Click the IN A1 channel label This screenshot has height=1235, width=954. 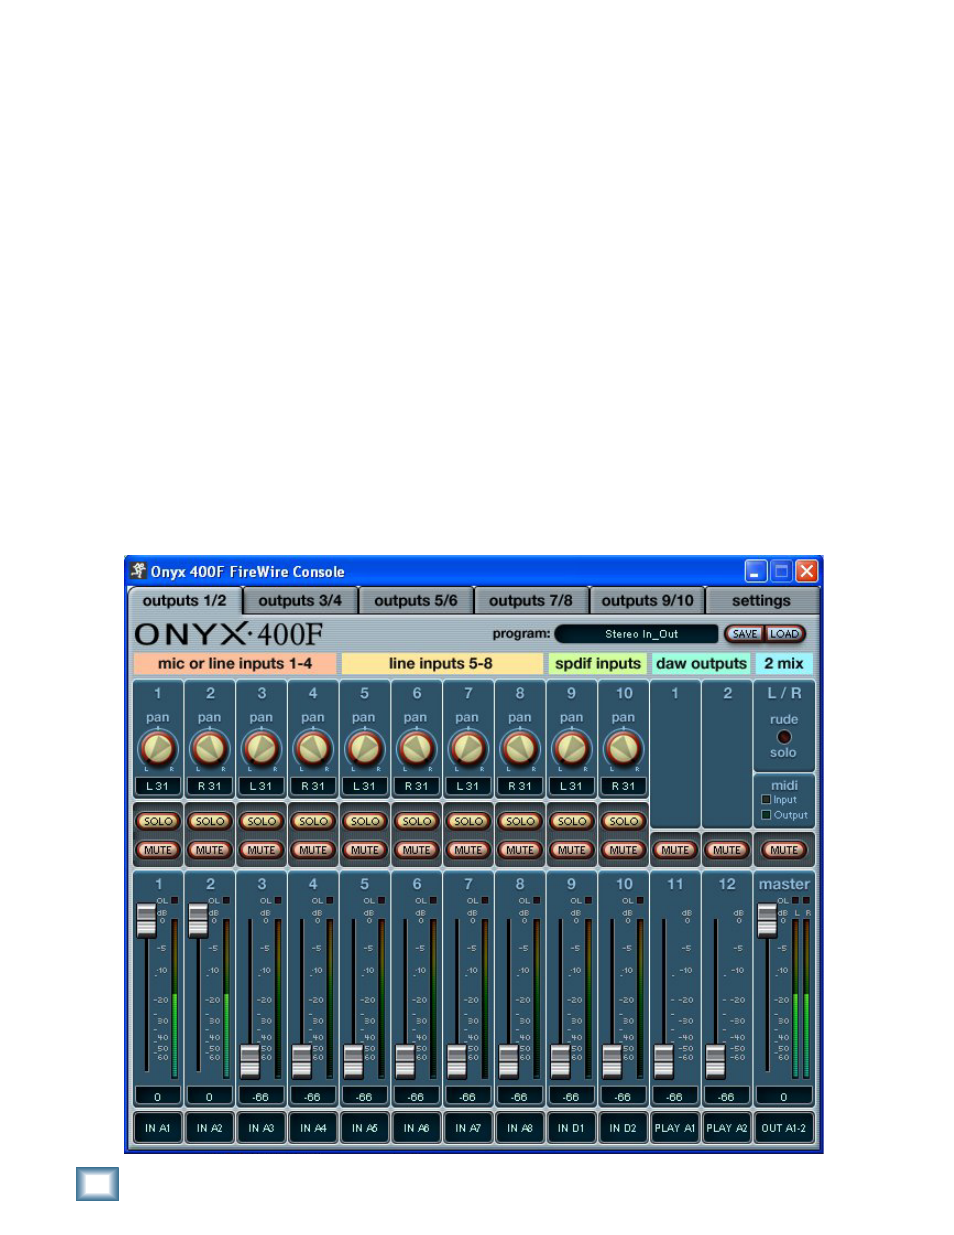tap(158, 1128)
